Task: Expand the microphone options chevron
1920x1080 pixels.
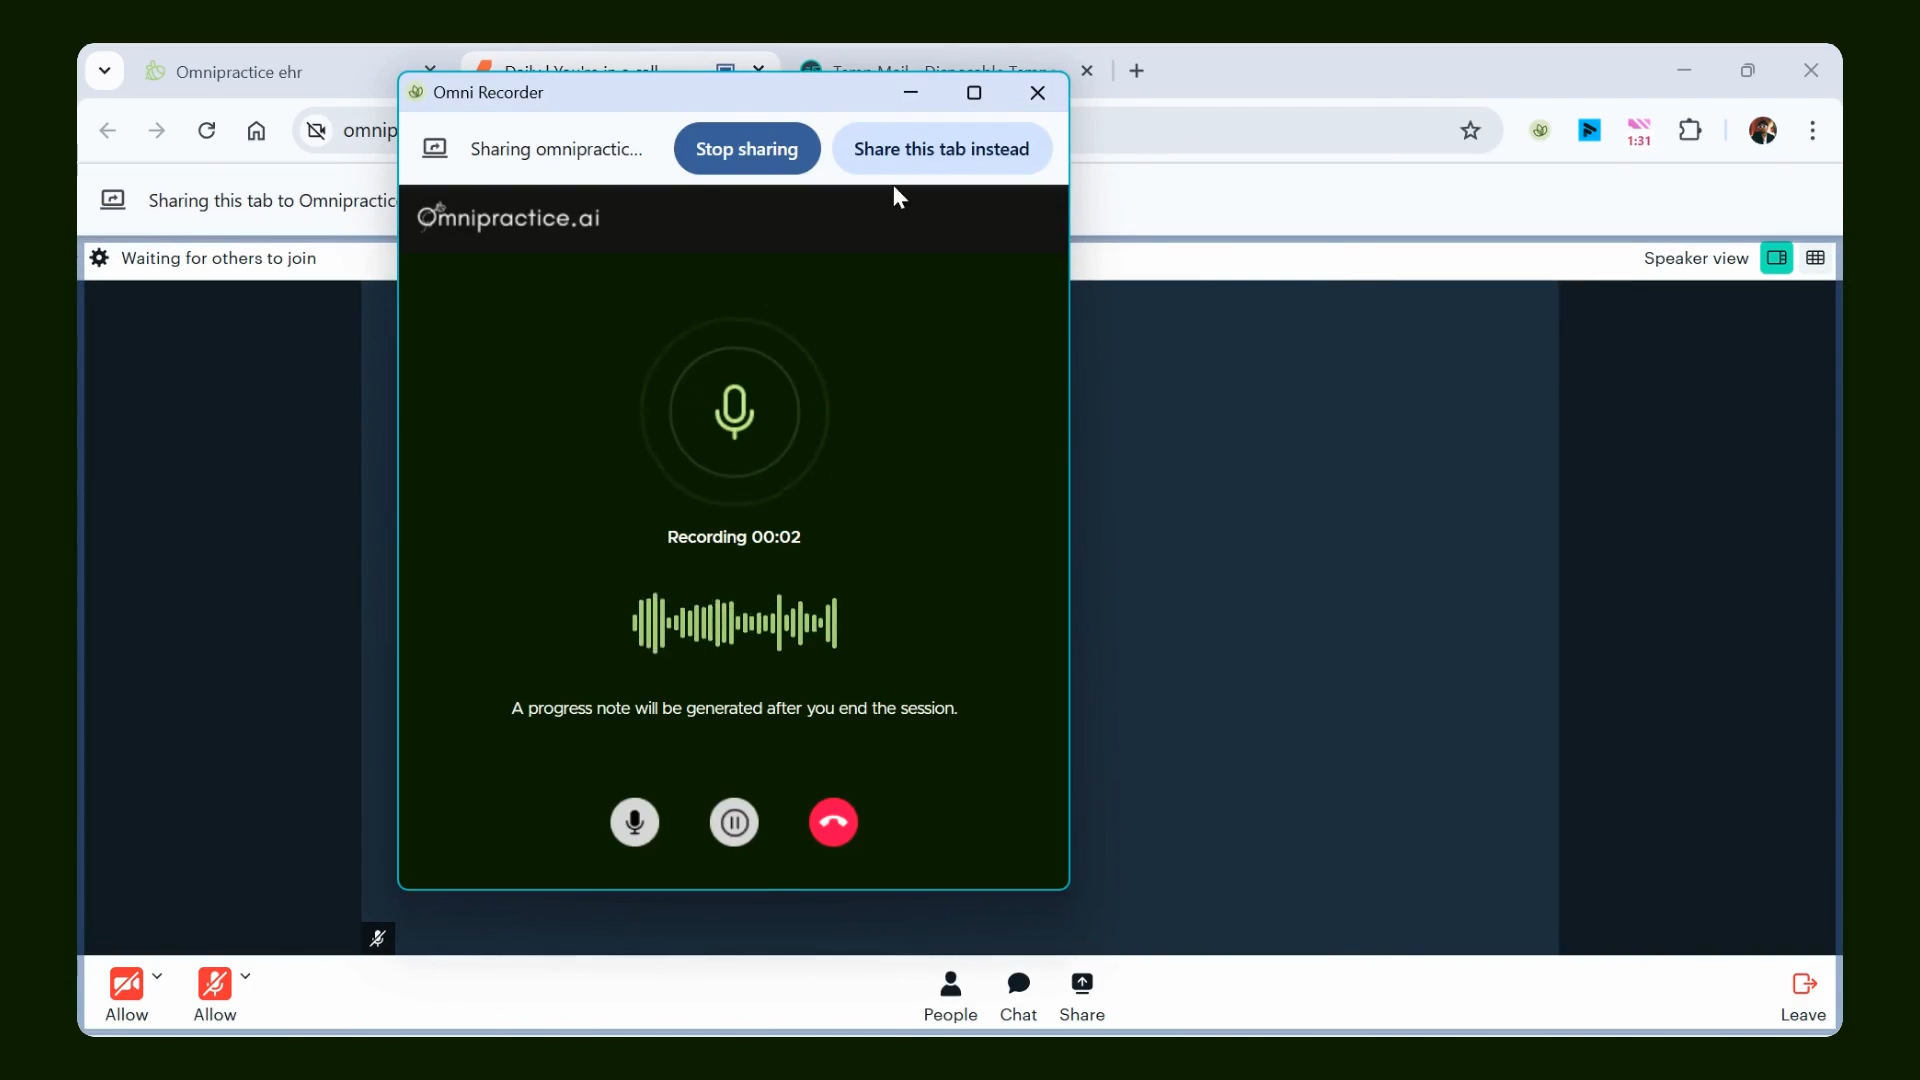Action: click(x=245, y=976)
